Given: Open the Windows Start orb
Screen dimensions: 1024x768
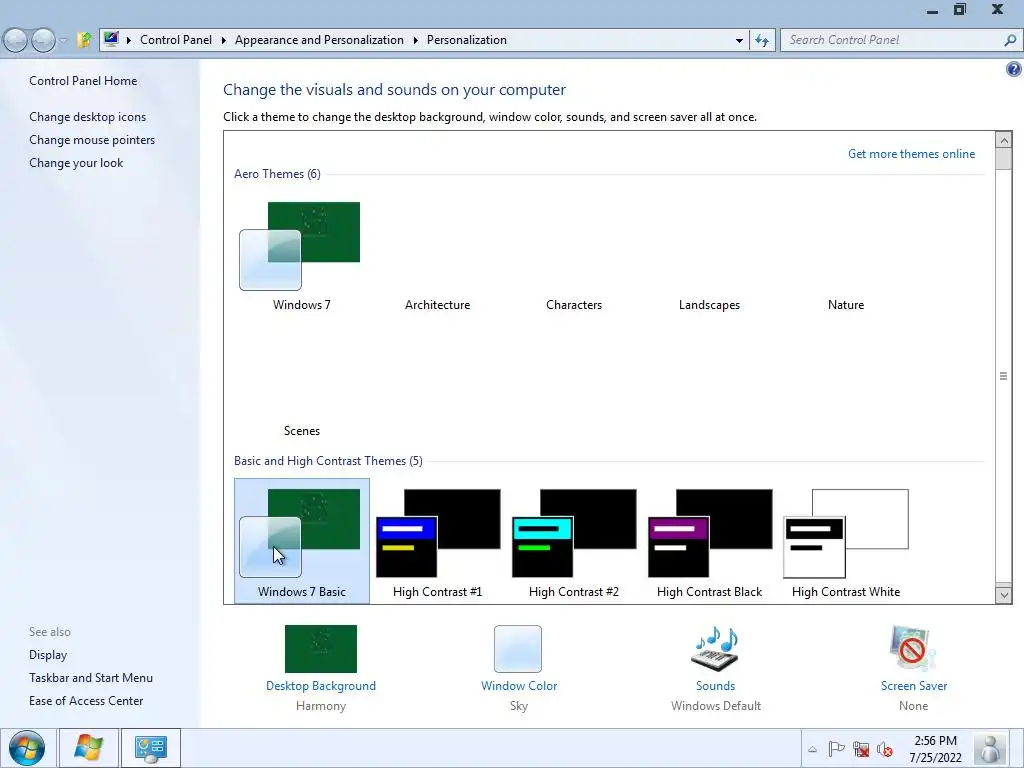Looking at the screenshot, I should pyautogui.click(x=27, y=748).
